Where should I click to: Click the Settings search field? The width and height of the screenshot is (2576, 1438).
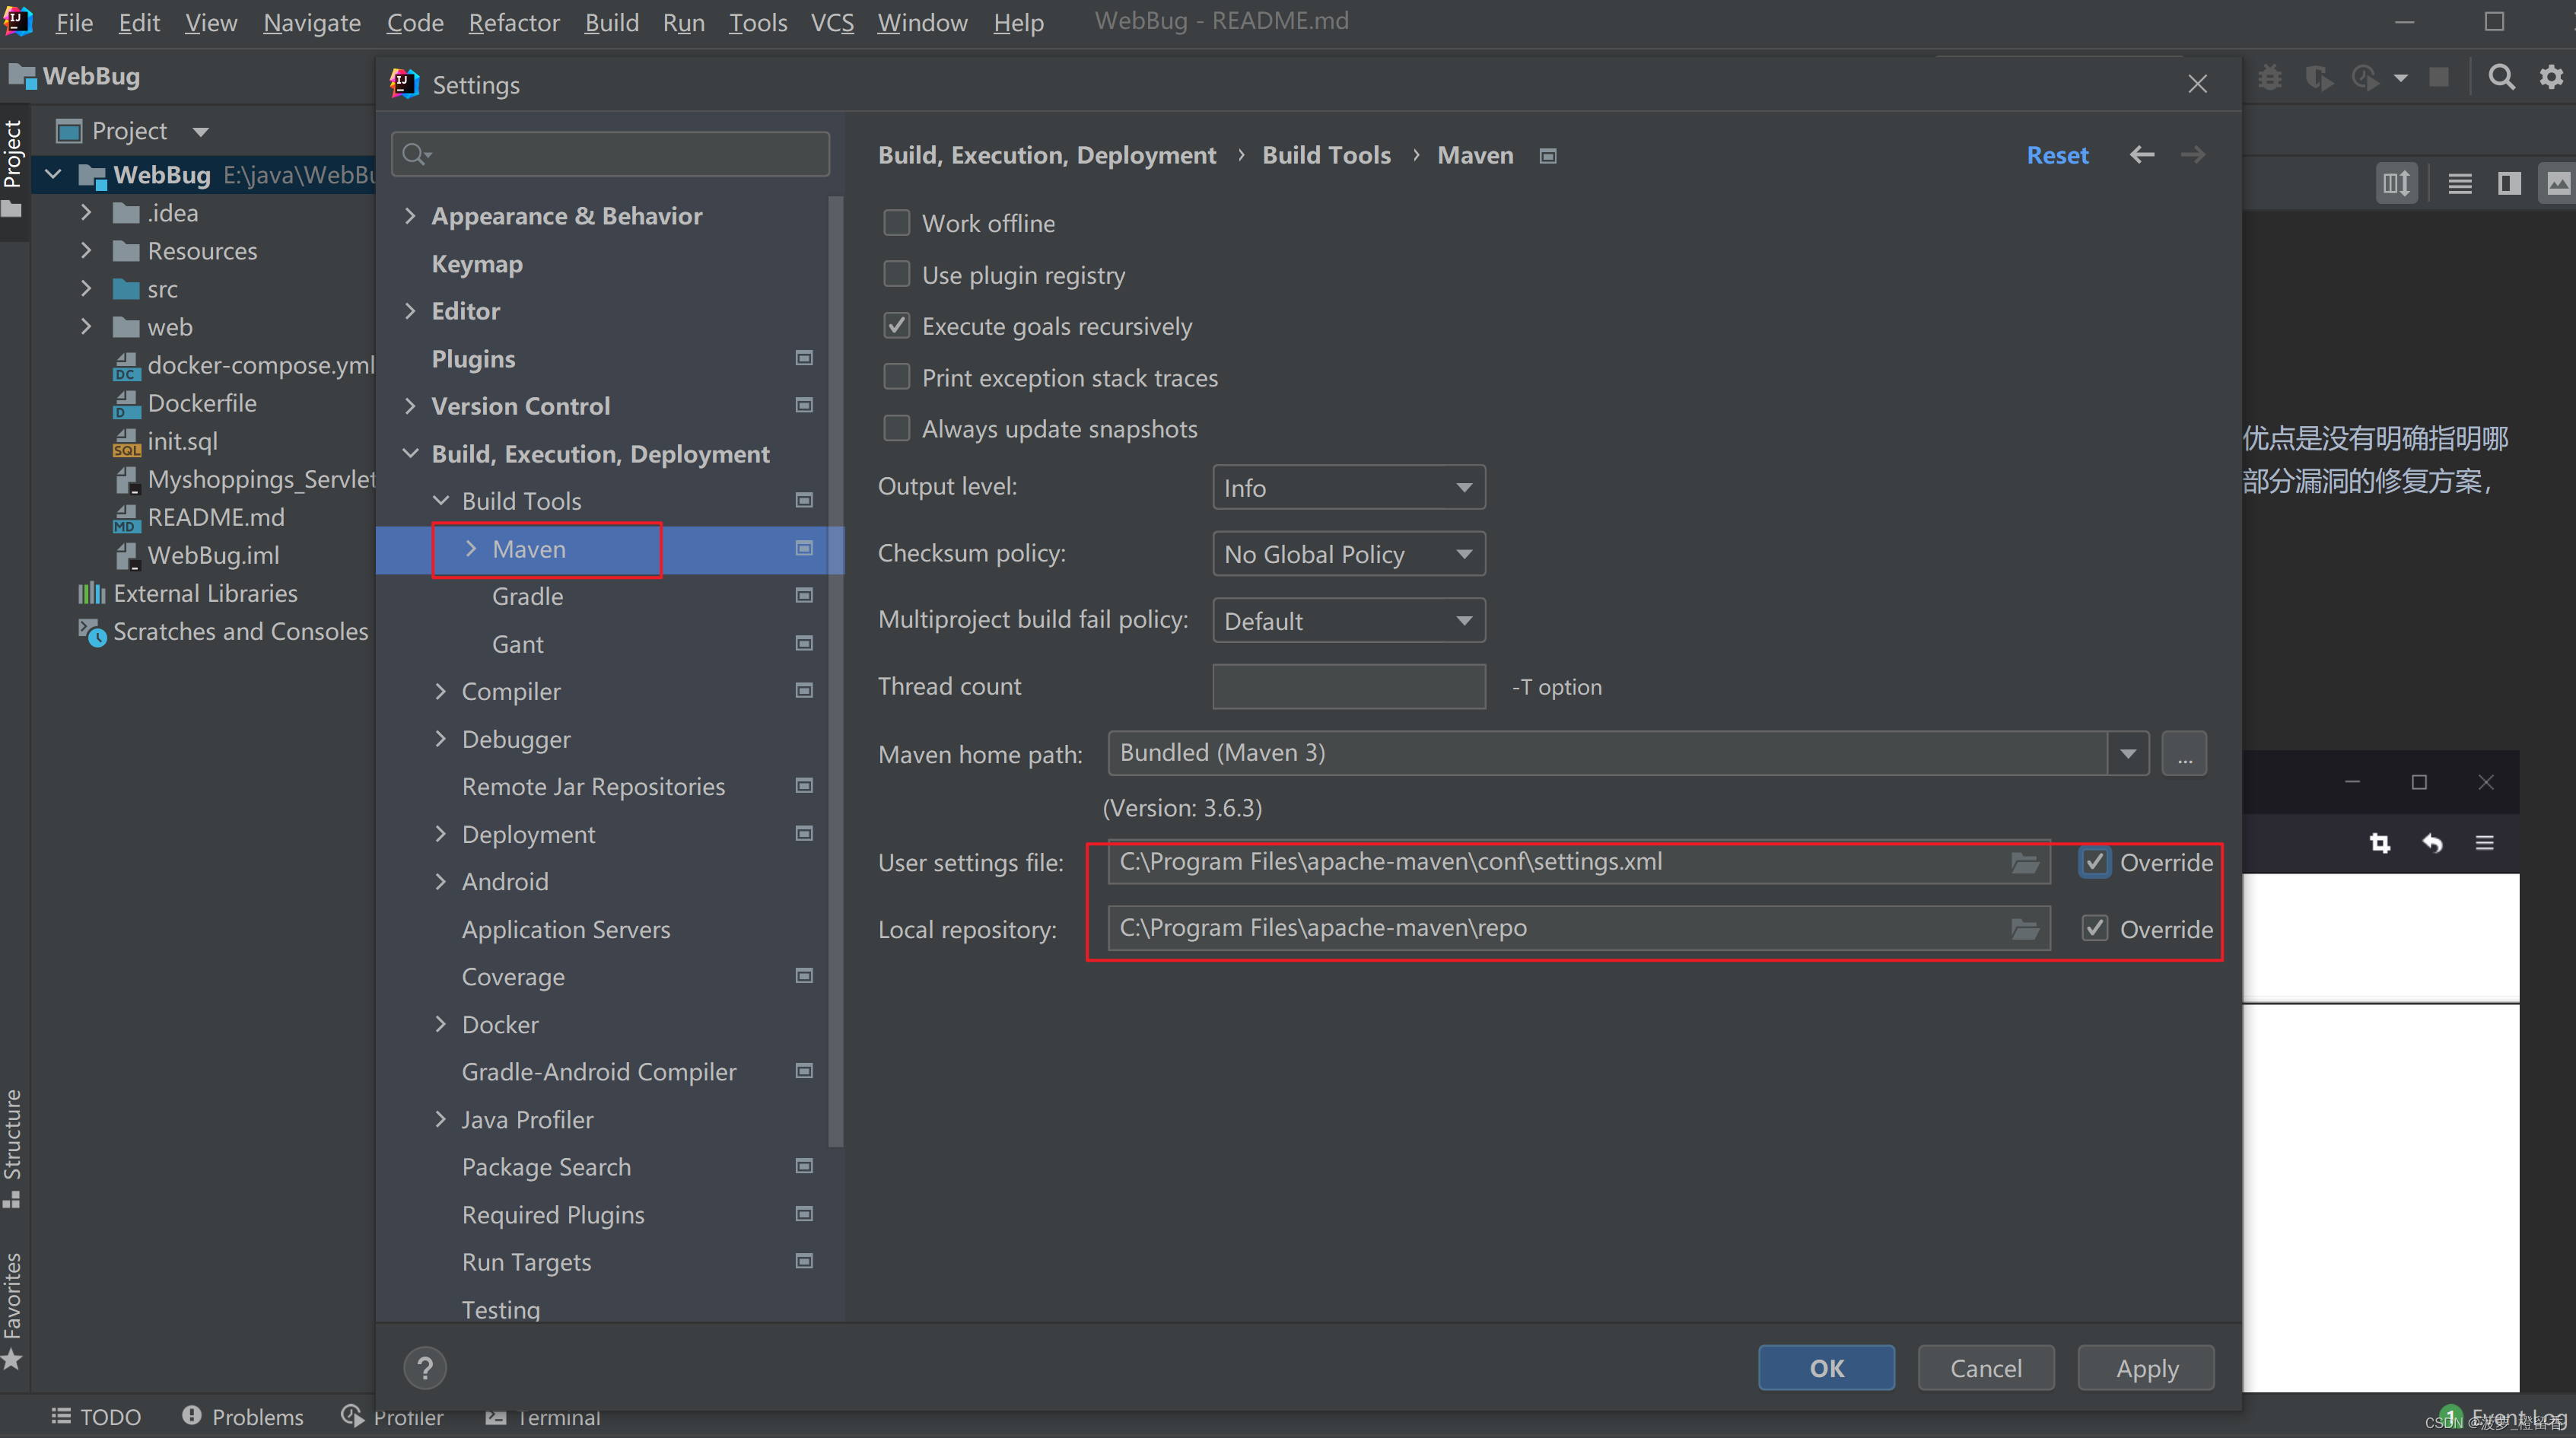610,154
